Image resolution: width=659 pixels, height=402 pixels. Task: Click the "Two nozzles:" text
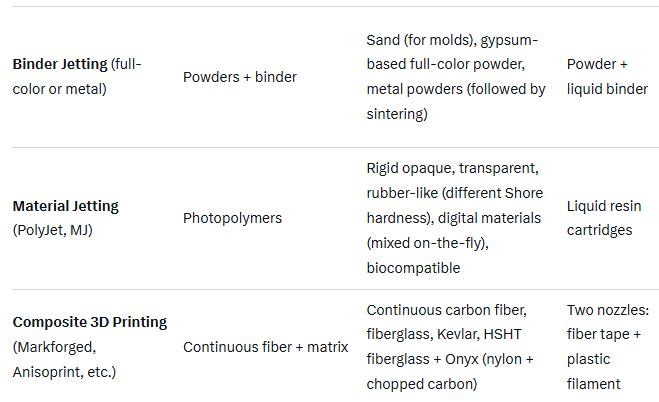point(609,310)
